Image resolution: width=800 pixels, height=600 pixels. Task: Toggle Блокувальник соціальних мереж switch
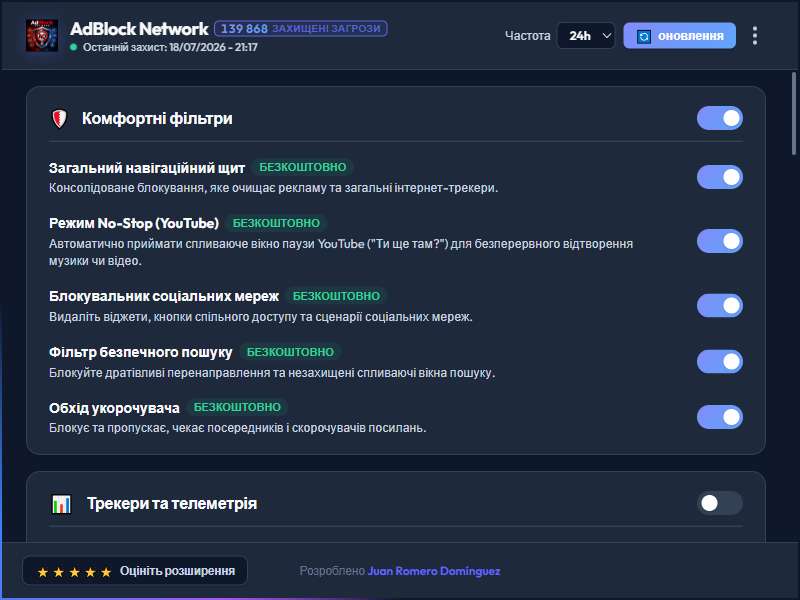pyautogui.click(x=719, y=306)
